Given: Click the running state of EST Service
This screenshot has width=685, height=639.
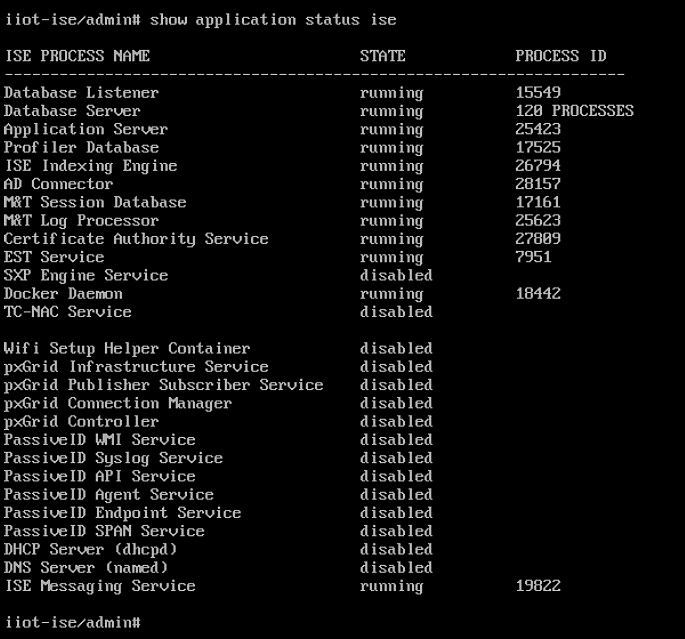Looking at the screenshot, I should point(391,258).
